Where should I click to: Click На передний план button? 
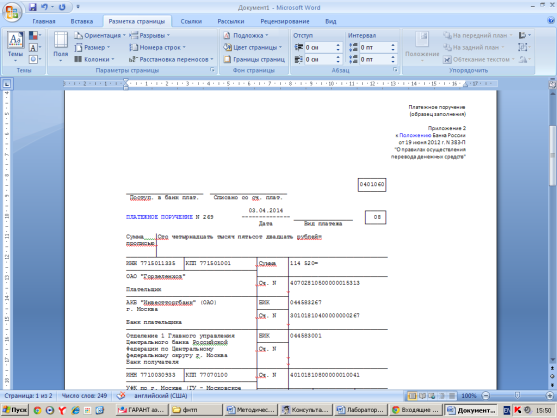478,36
